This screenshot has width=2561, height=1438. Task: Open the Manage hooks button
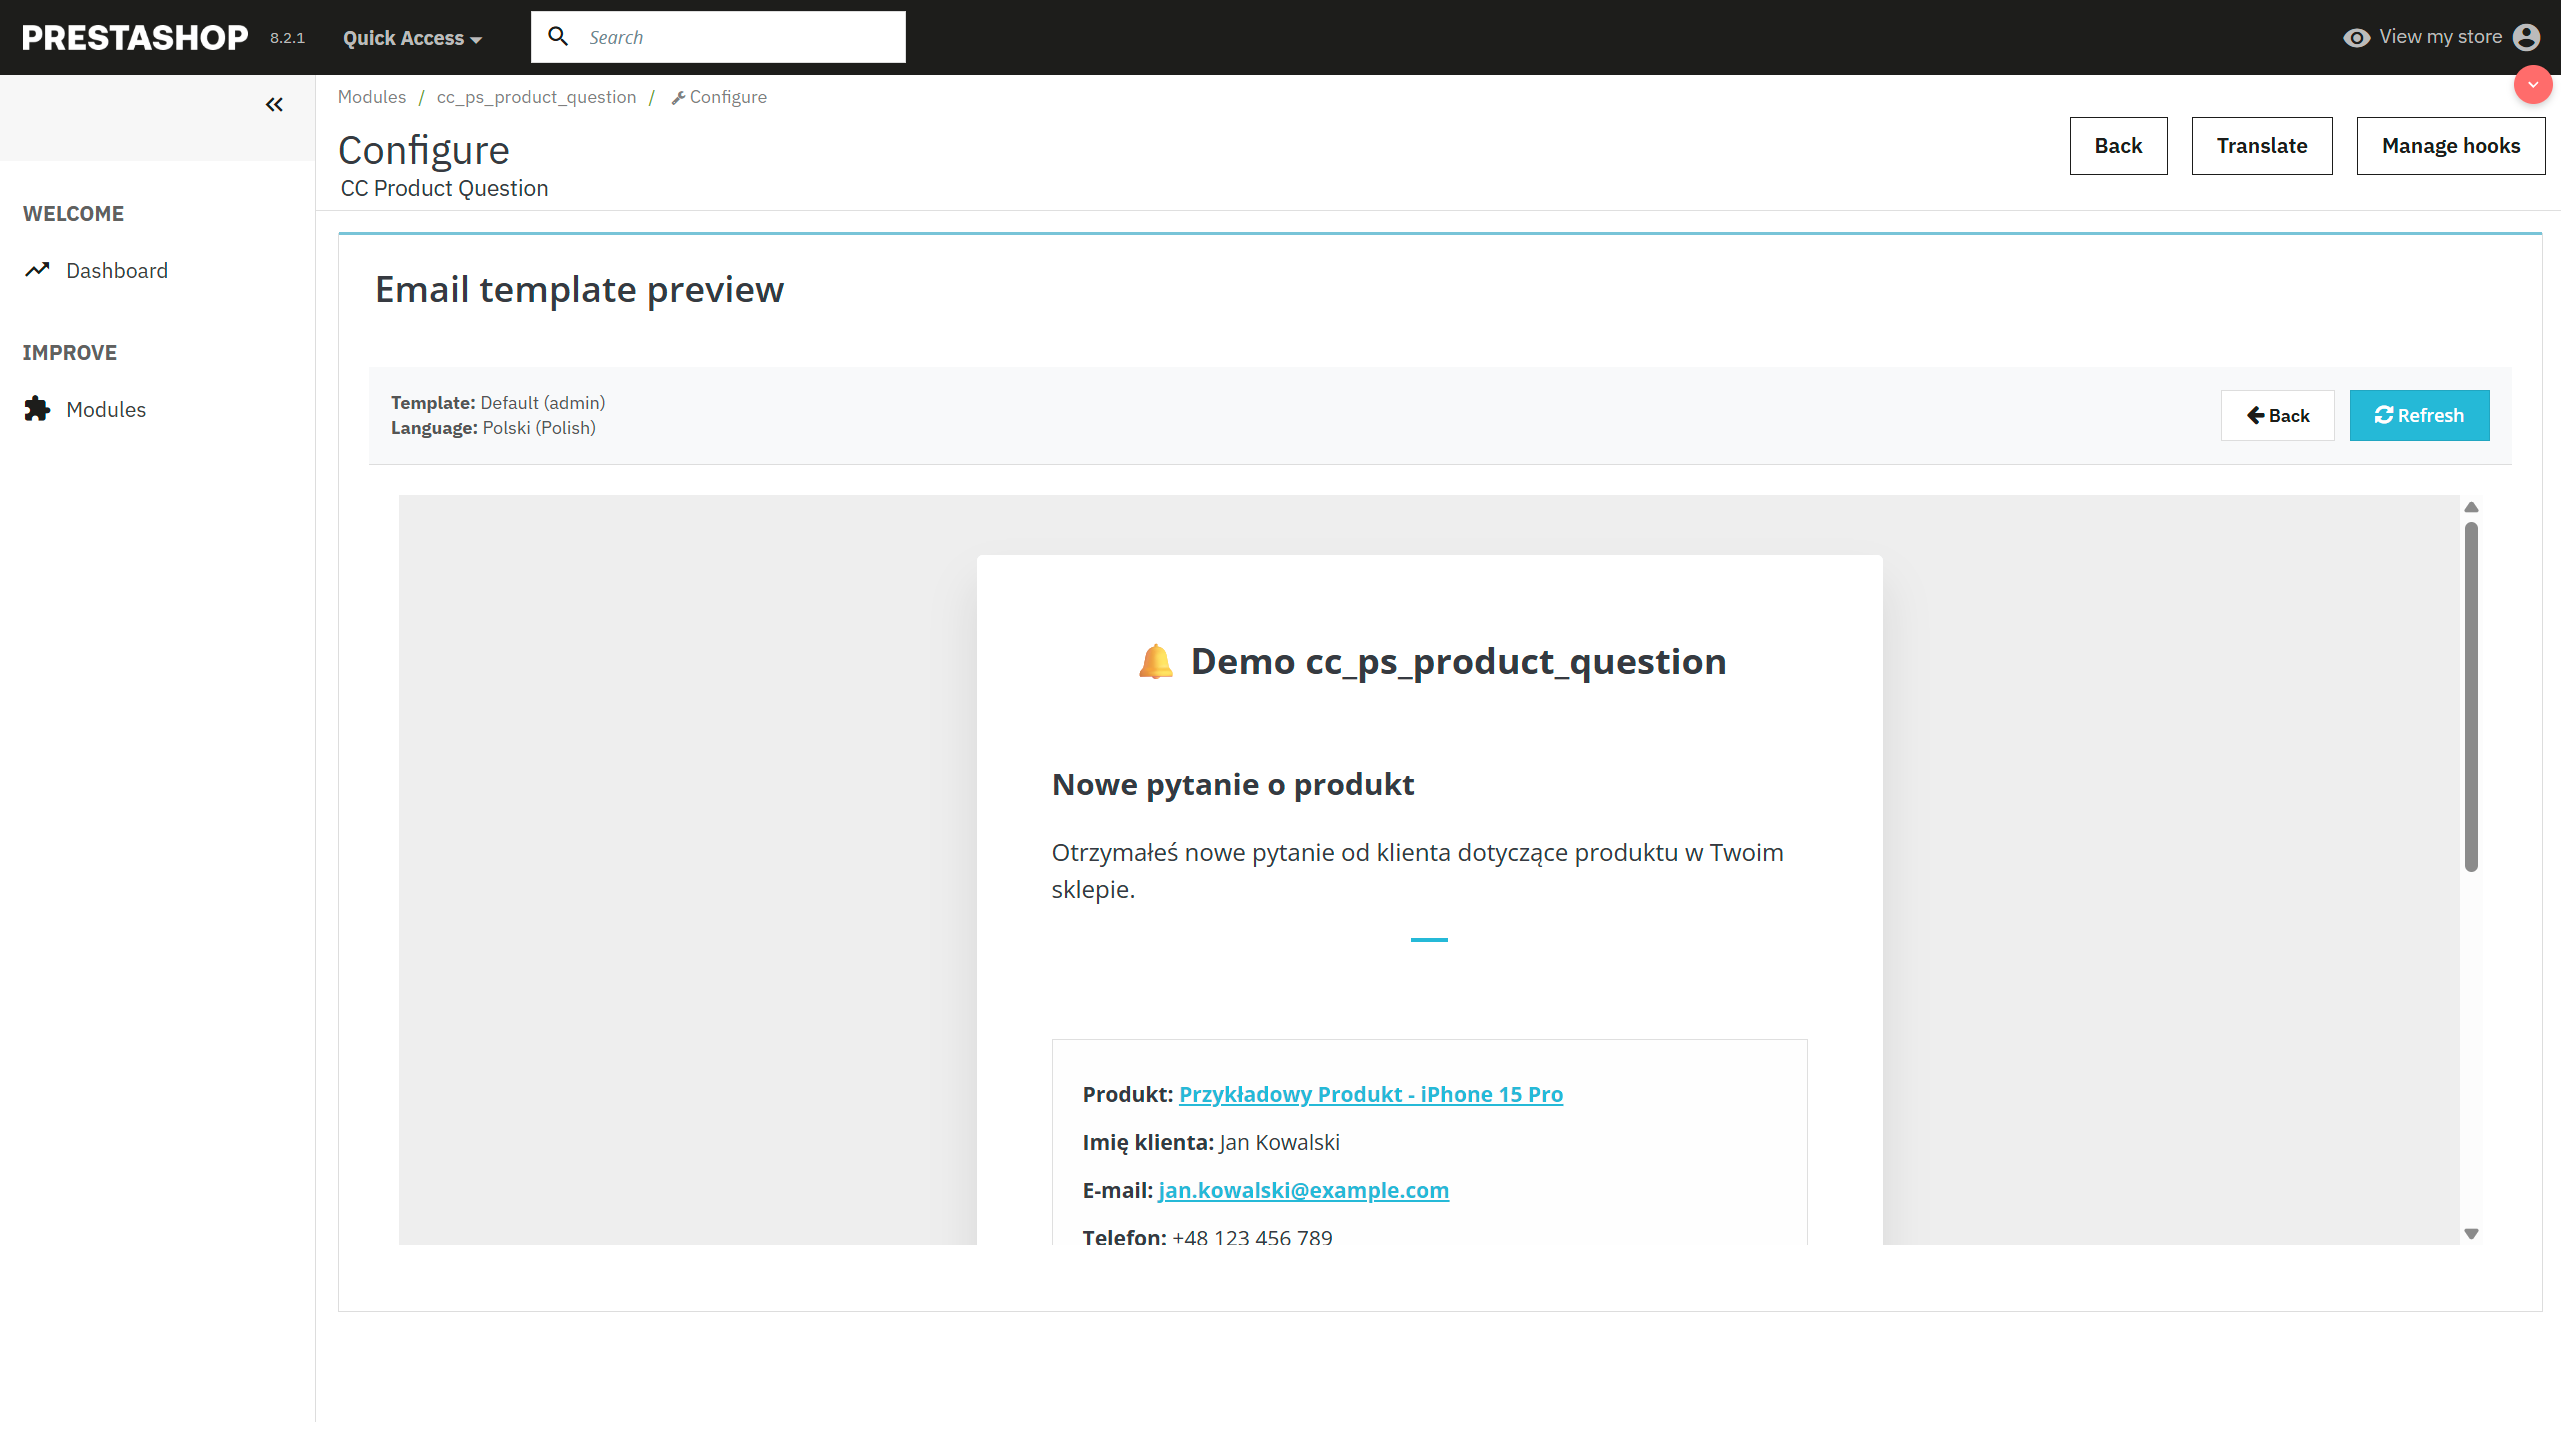pos(2450,145)
